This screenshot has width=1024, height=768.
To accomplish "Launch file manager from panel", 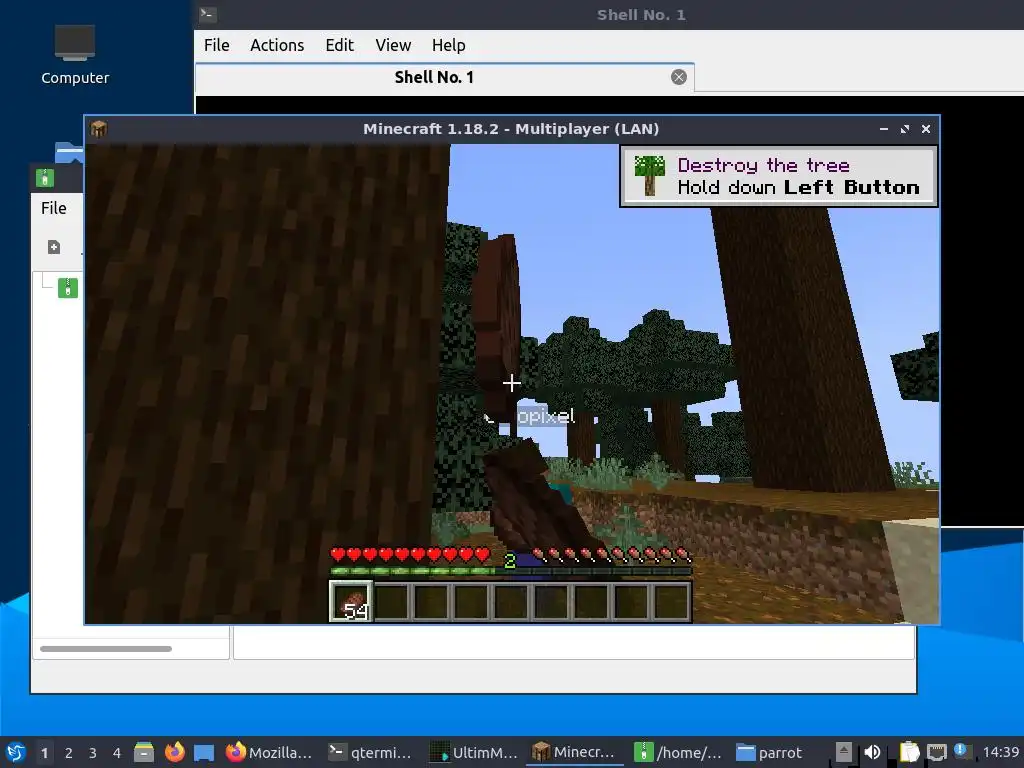I will (x=144, y=752).
